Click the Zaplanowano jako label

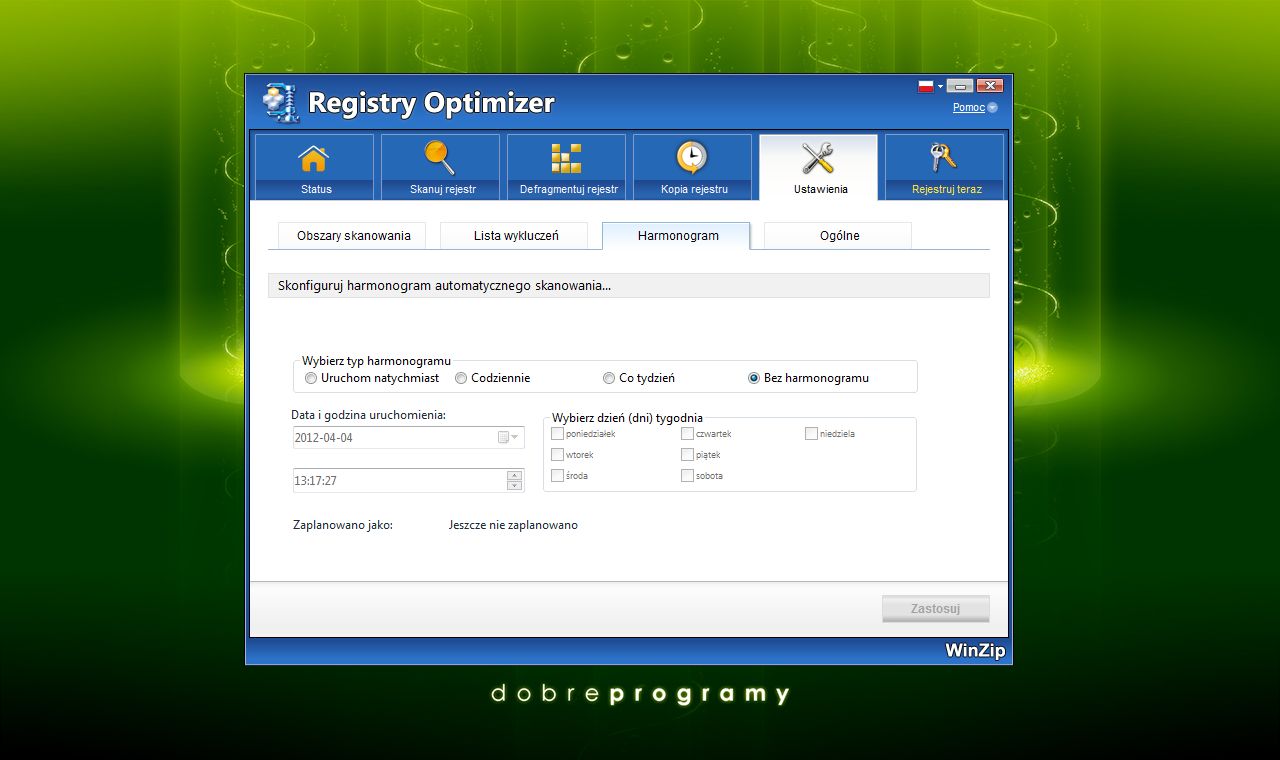tap(343, 525)
